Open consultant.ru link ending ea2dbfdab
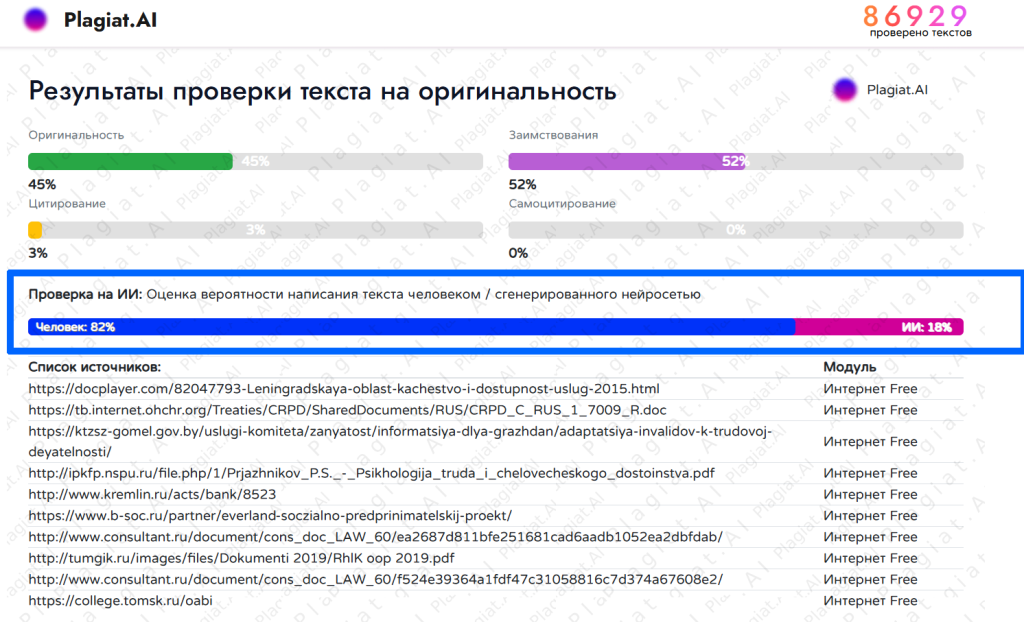1024x622 pixels. tap(376, 537)
